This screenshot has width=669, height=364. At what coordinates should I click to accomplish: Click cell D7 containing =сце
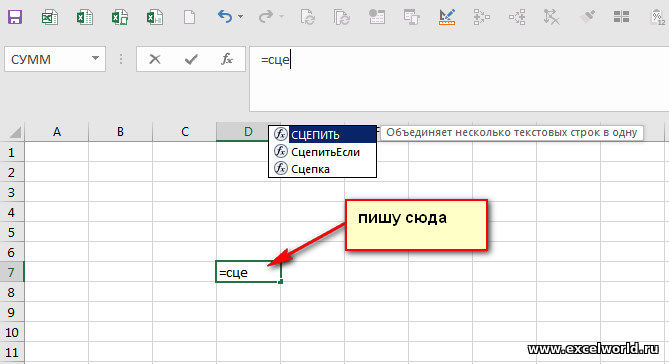point(248,272)
